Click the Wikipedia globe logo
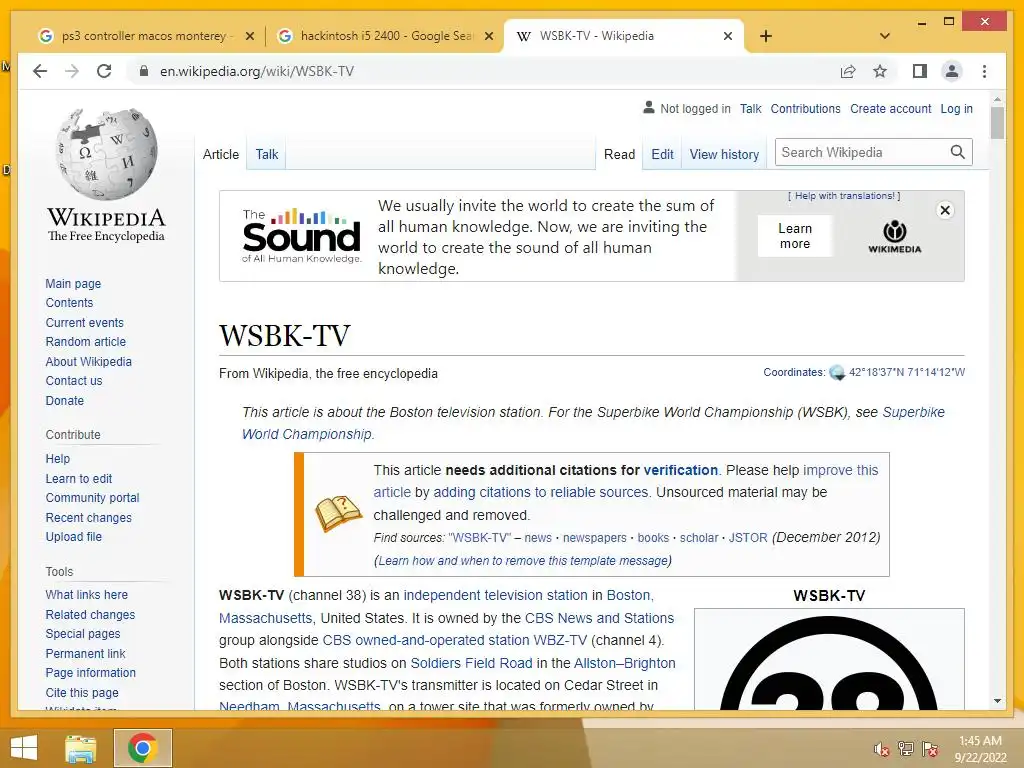1024x768 pixels. 106,155
